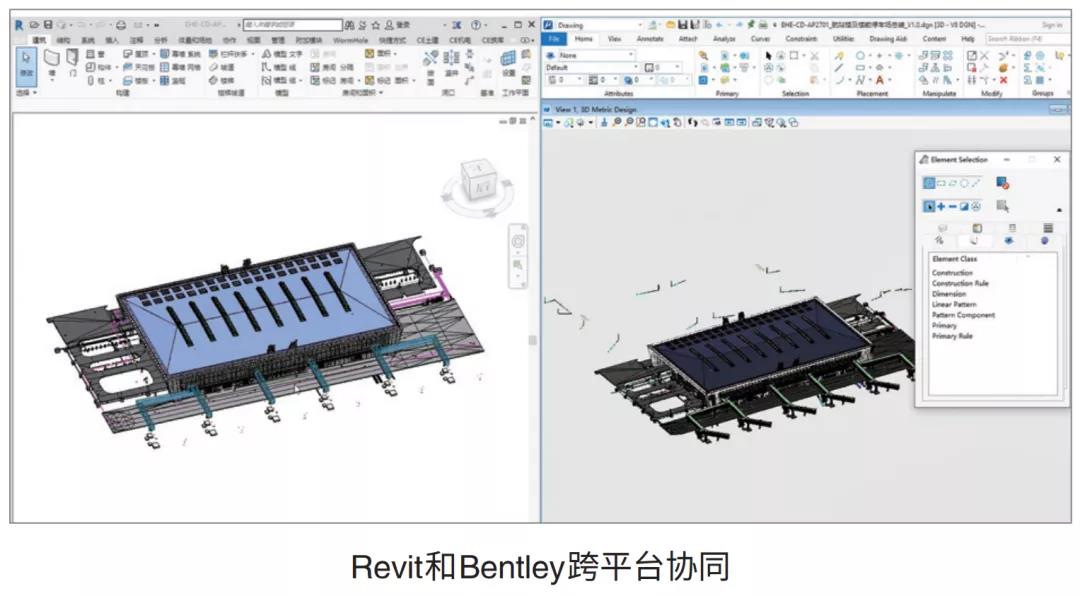Open the WormHole tab in Revit ribbon
The image size is (1080, 596).
click(x=350, y=40)
